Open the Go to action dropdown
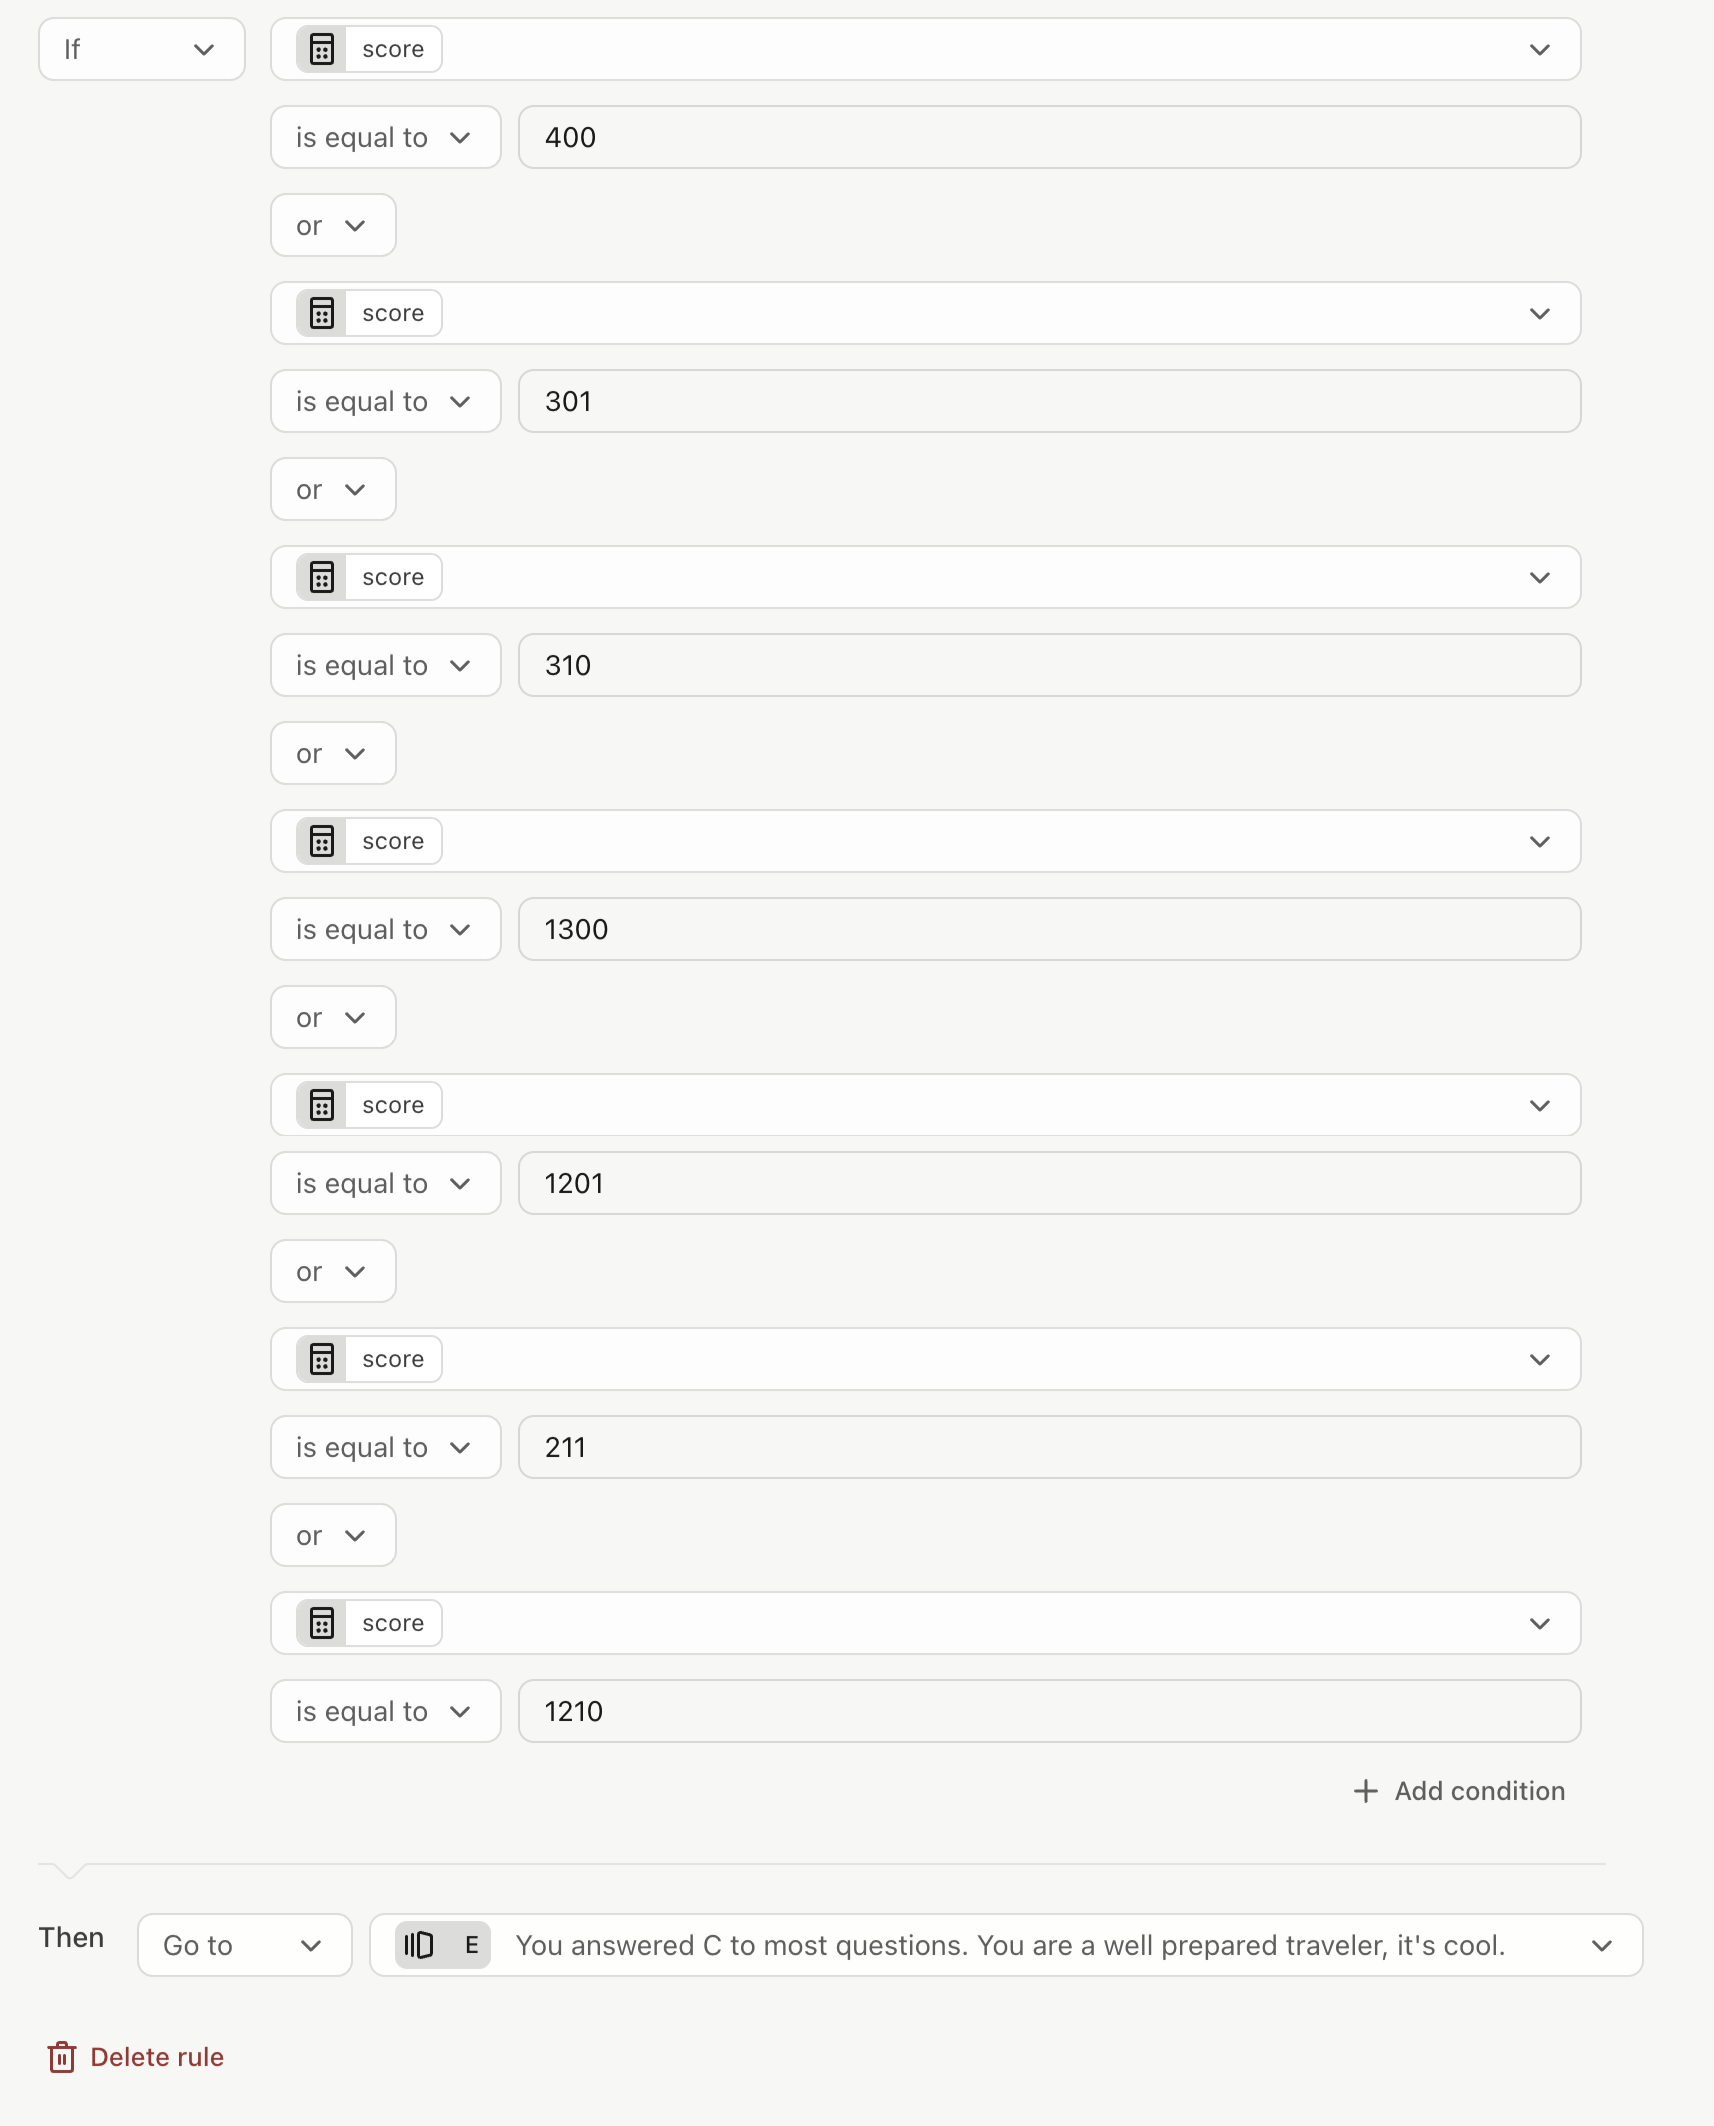The image size is (1714, 2126). 245,1945
